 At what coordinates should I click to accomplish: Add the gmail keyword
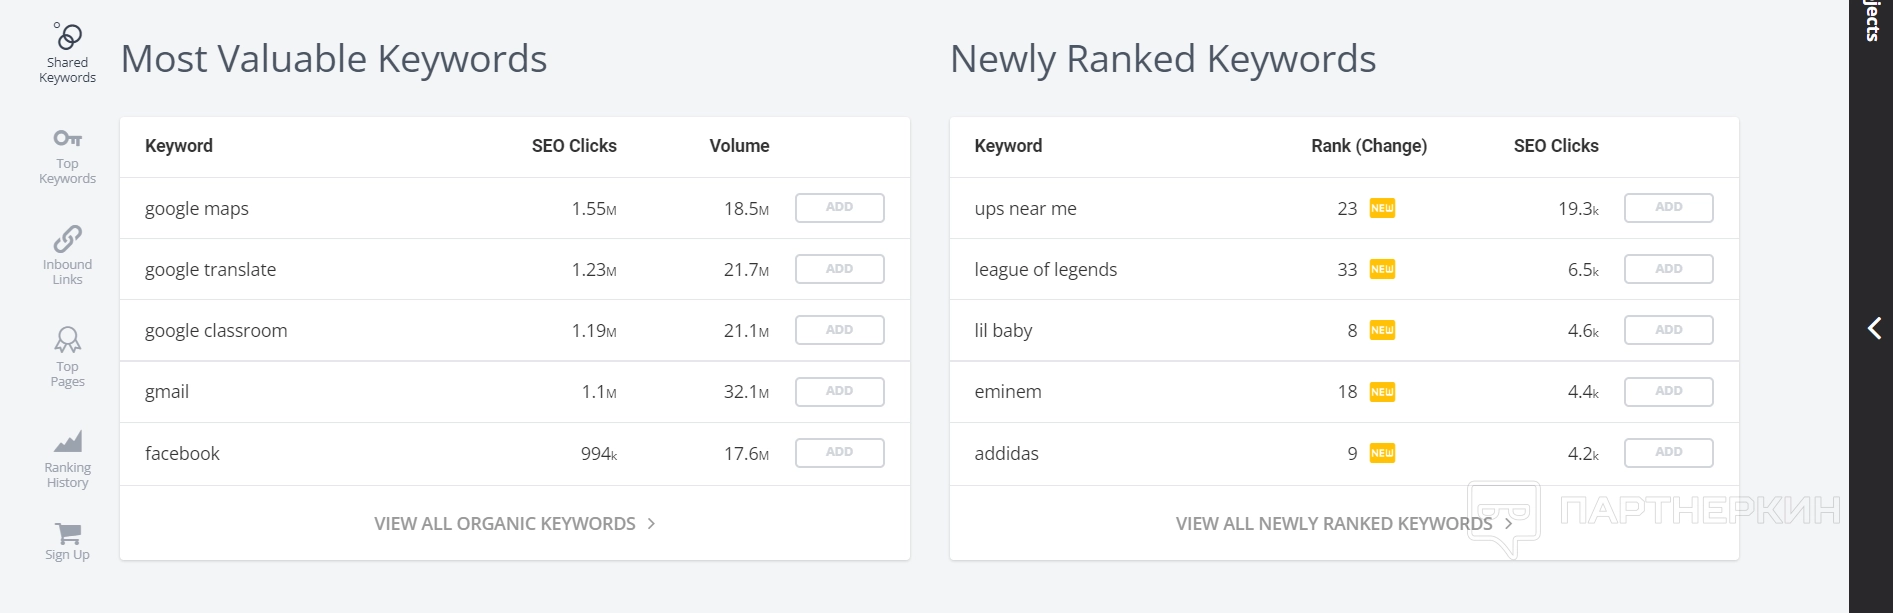[x=839, y=391]
